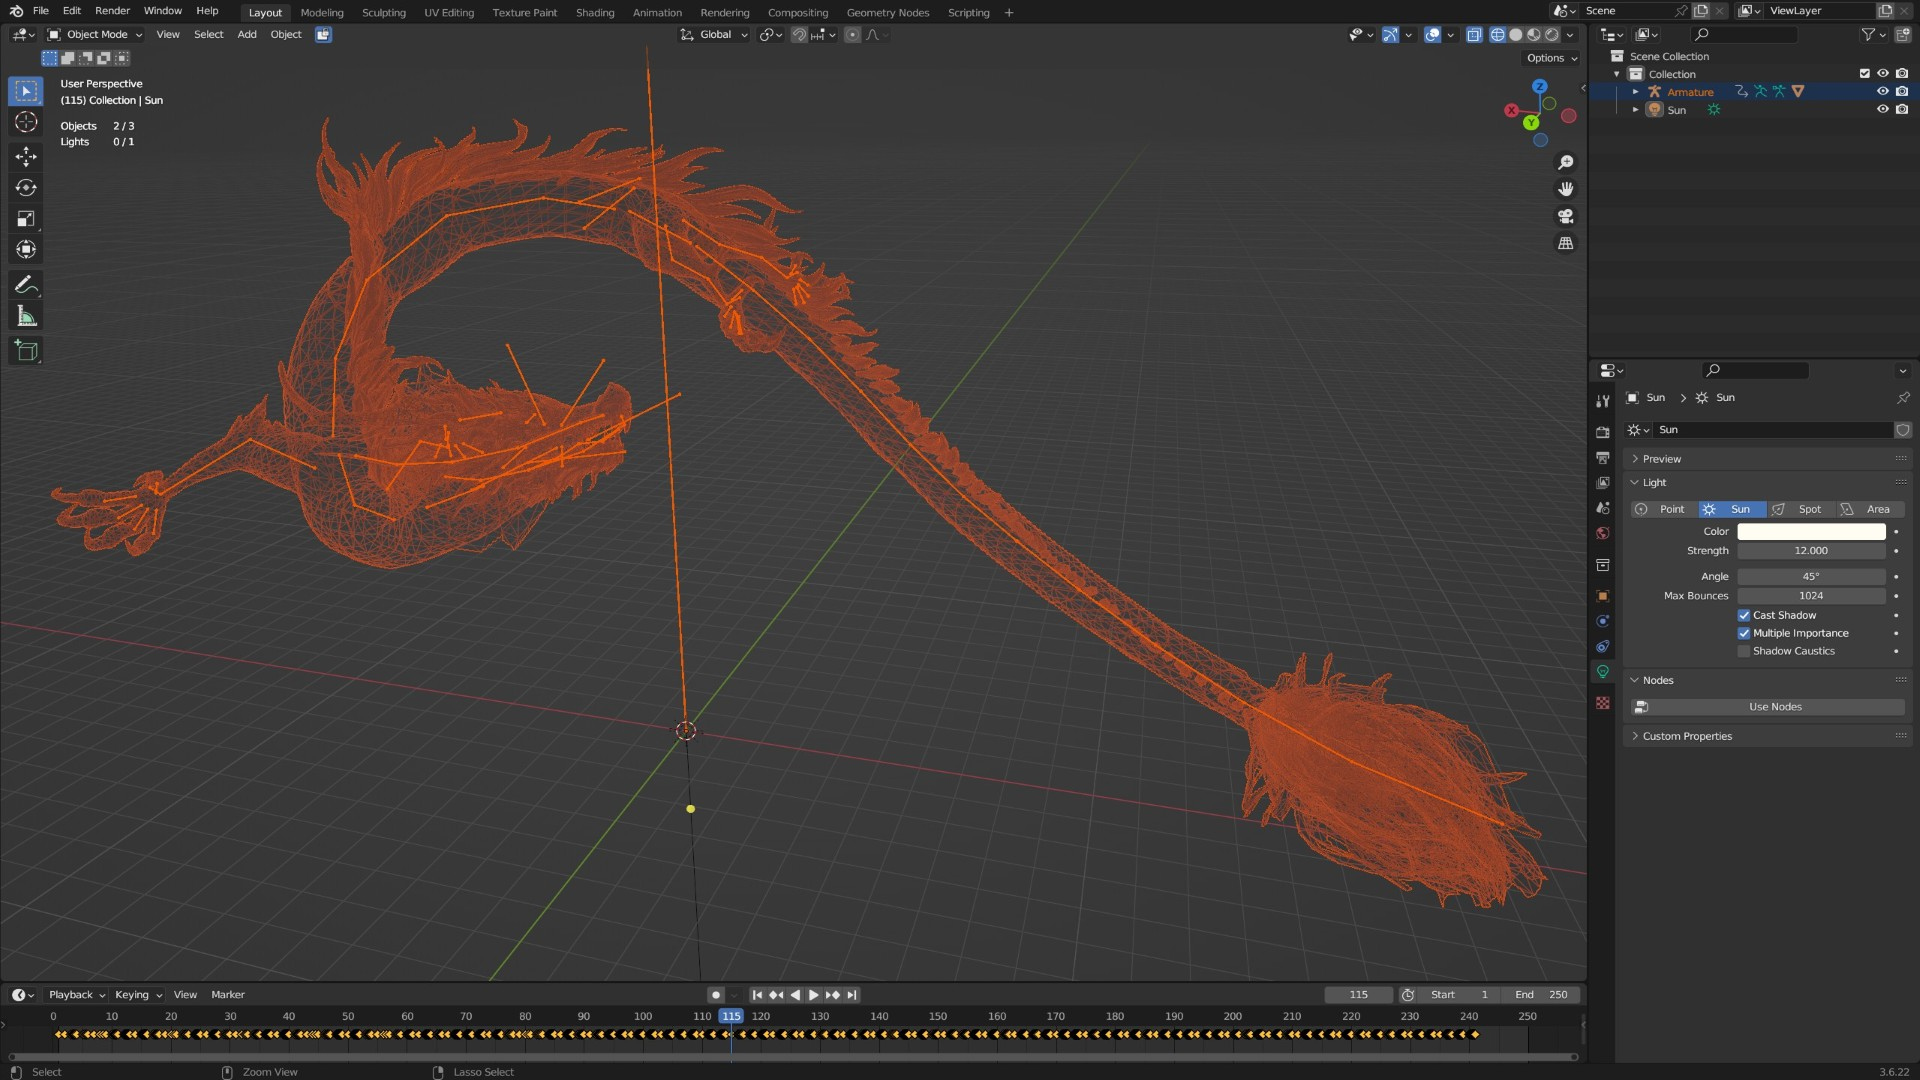Viewport: 1920px width, 1080px height.
Task: Select the Transform tool
Action: point(26,249)
